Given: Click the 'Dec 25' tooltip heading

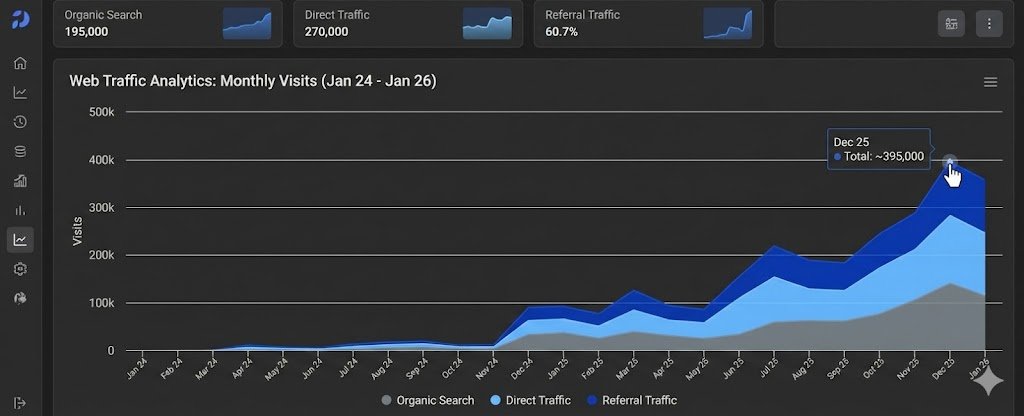Looking at the screenshot, I should 851,142.
